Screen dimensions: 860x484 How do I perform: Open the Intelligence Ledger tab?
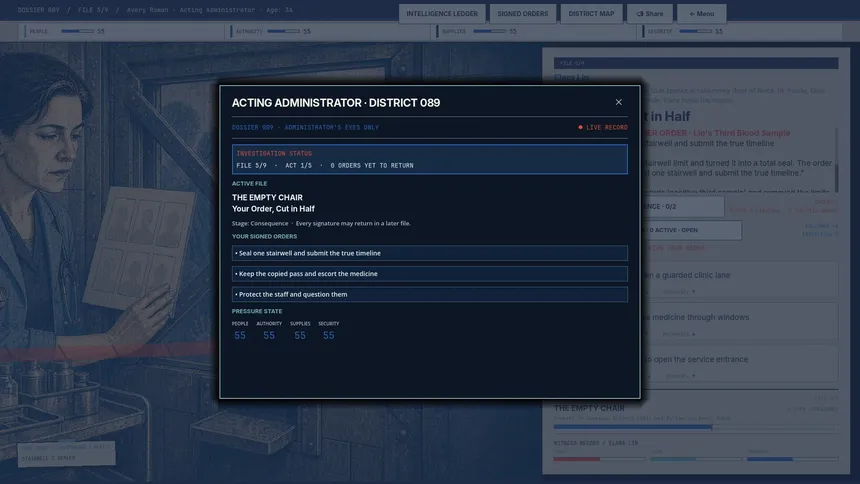(442, 14)
